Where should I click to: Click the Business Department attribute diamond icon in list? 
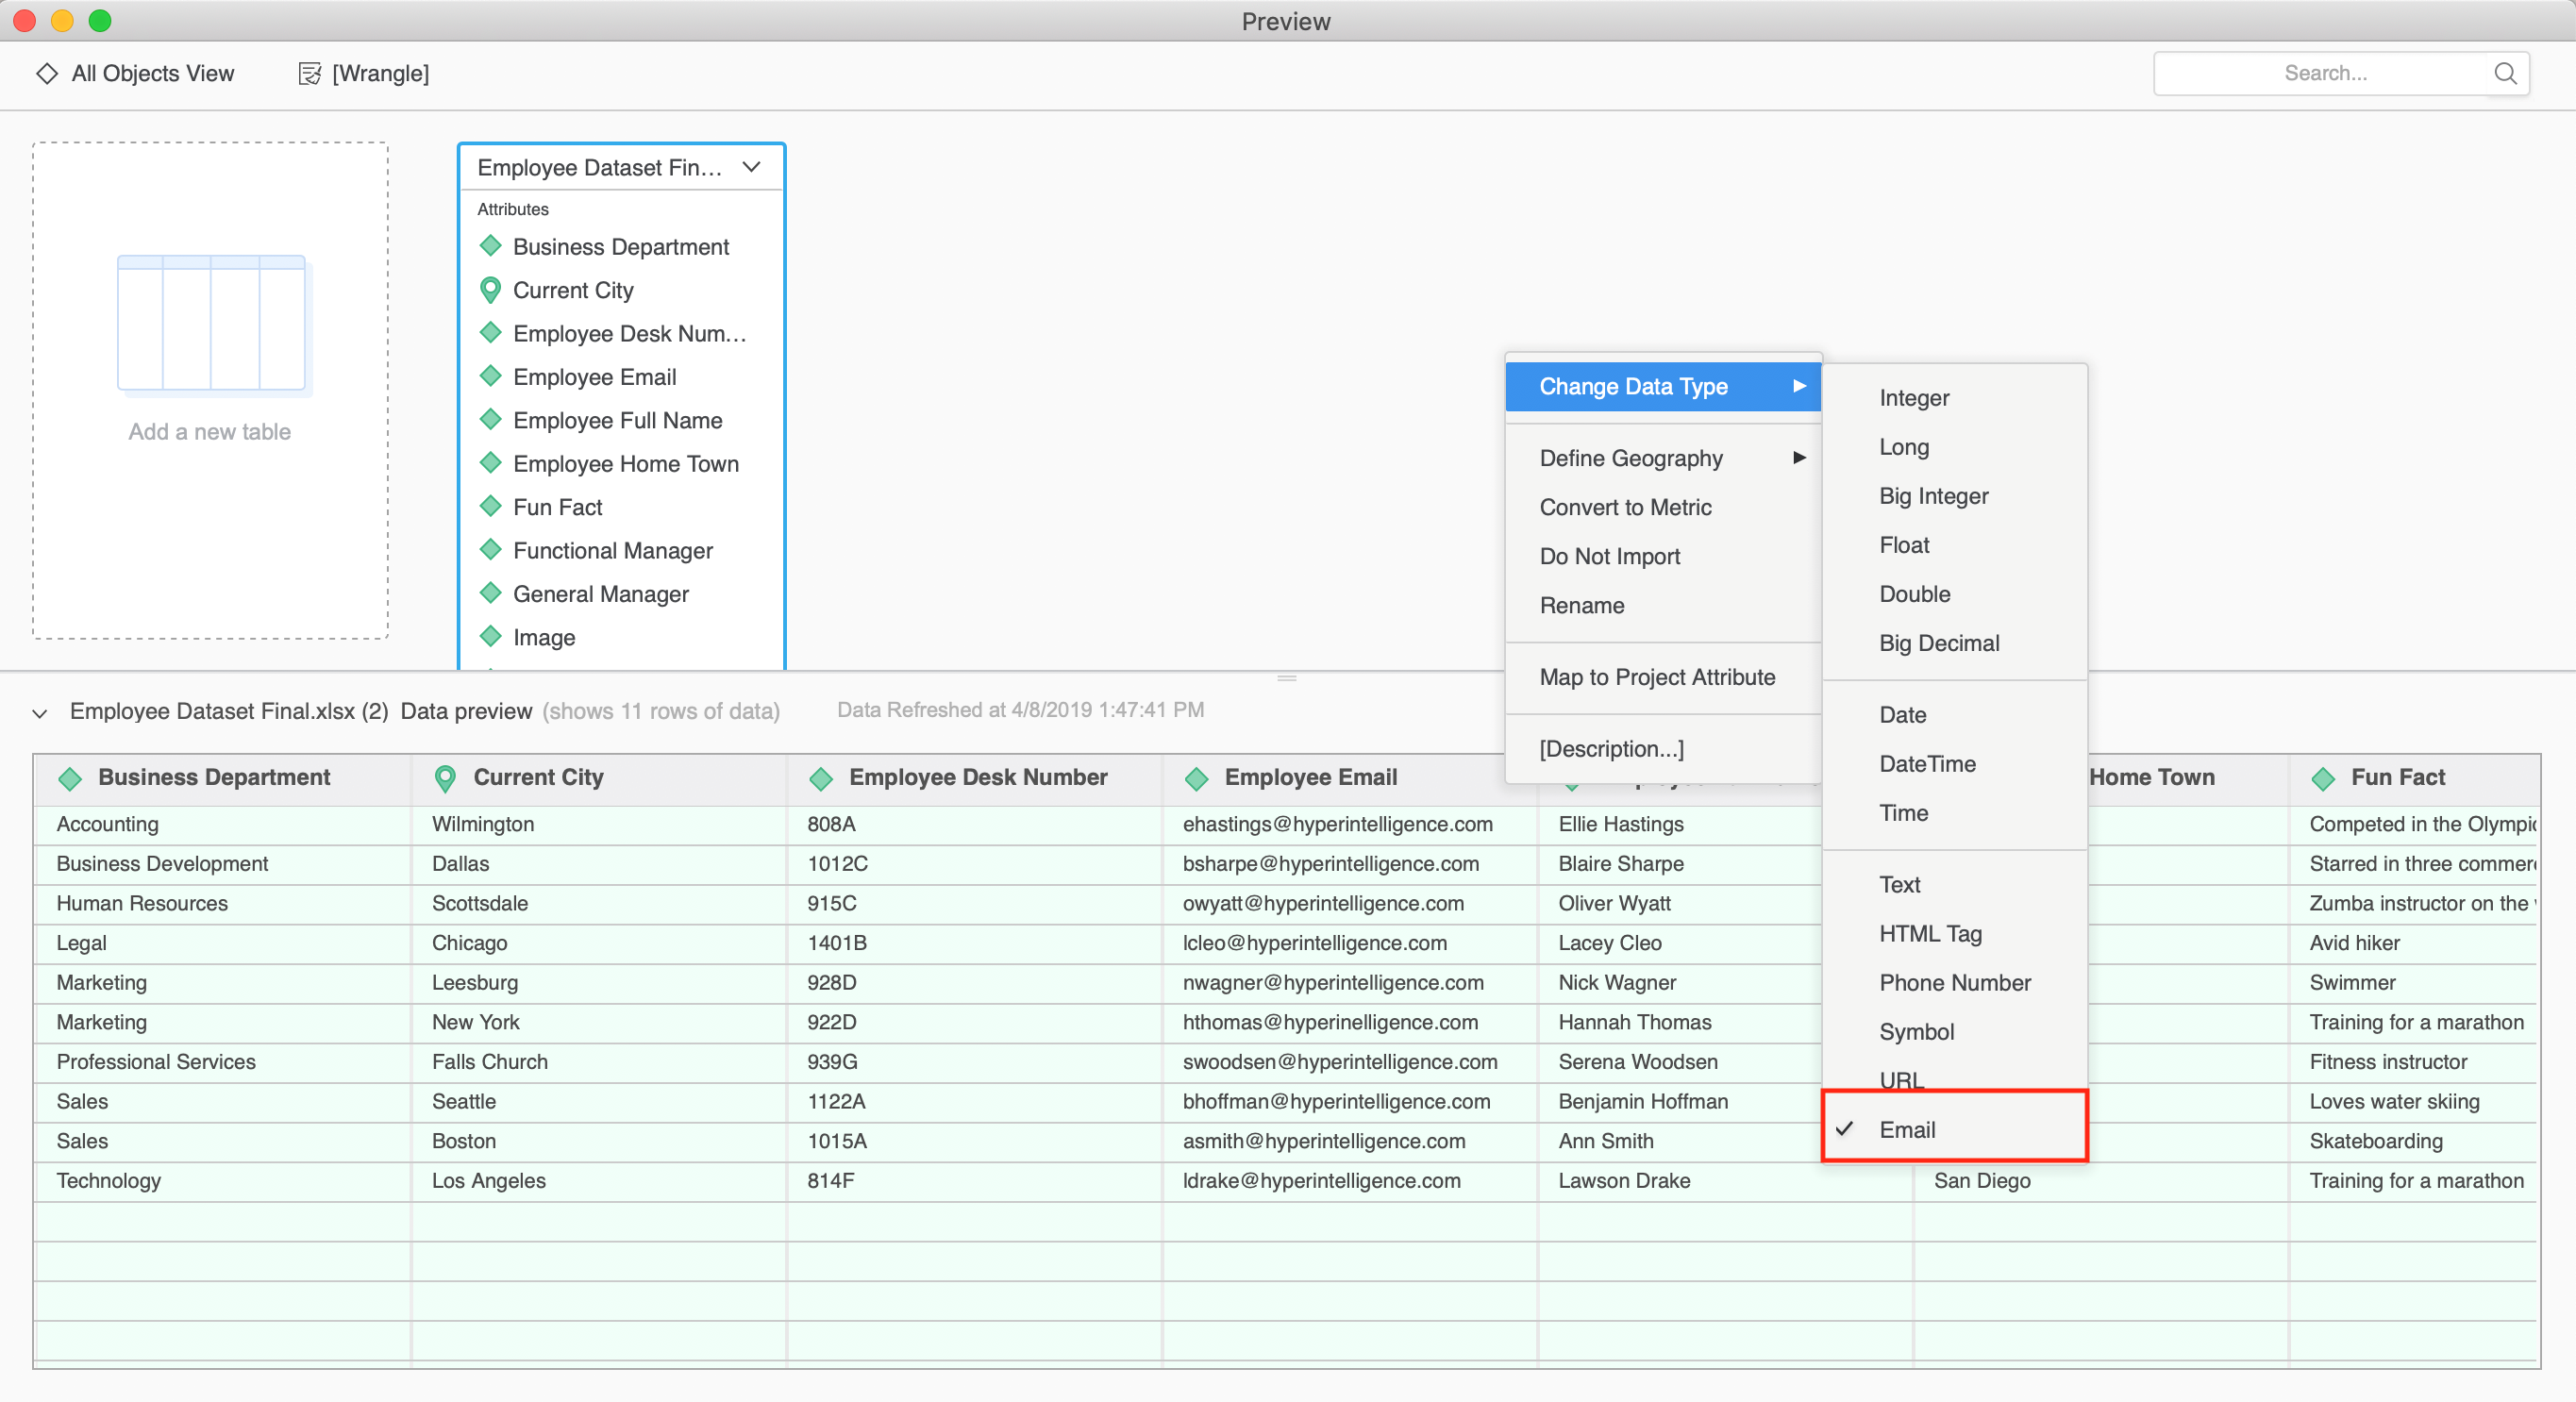(x=490, y=246)
